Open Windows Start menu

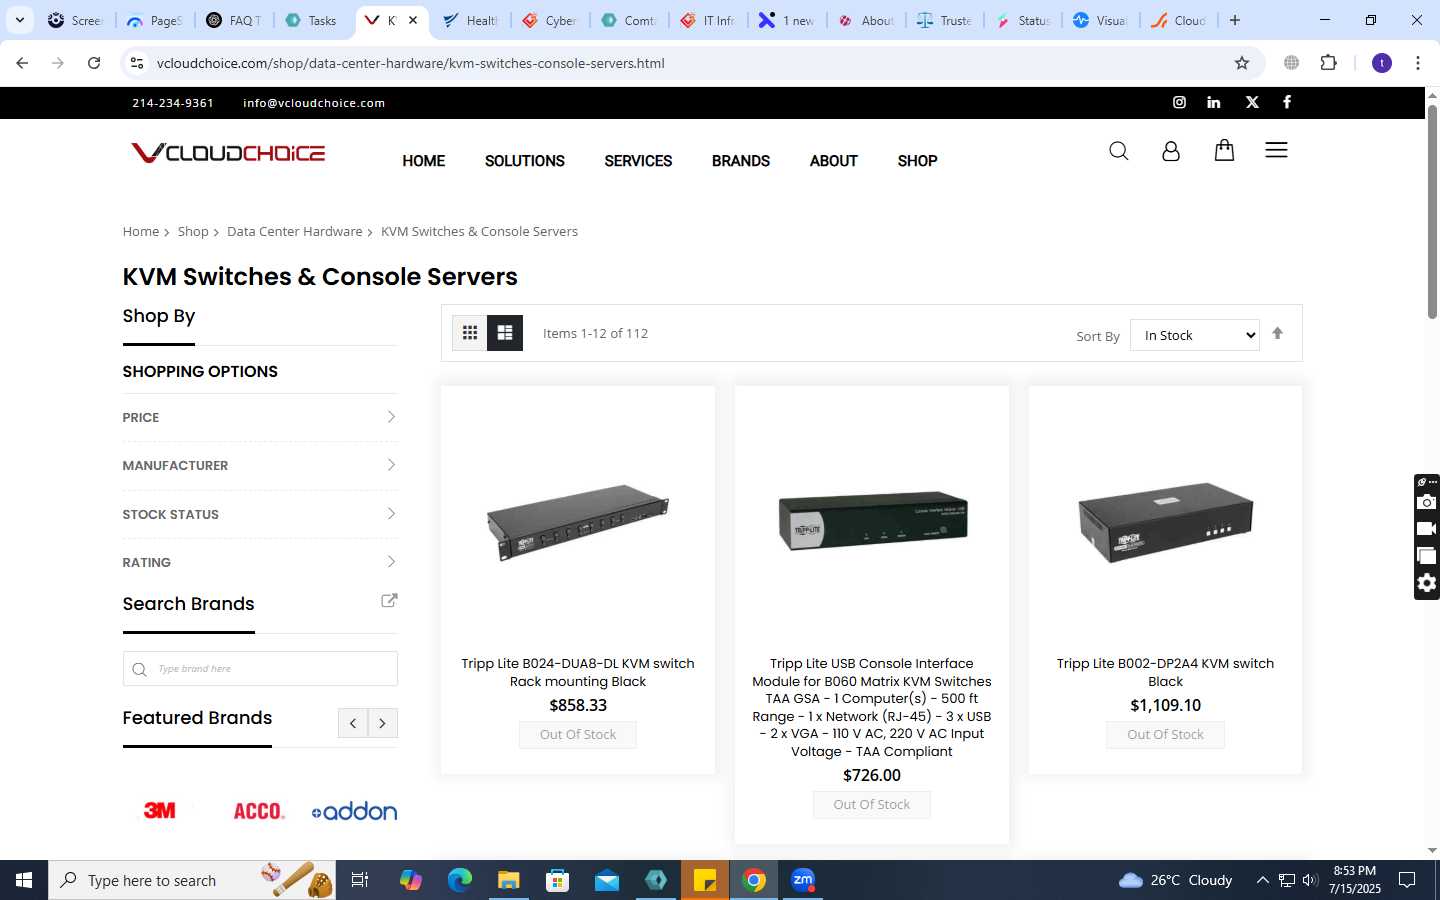(24, 880)
